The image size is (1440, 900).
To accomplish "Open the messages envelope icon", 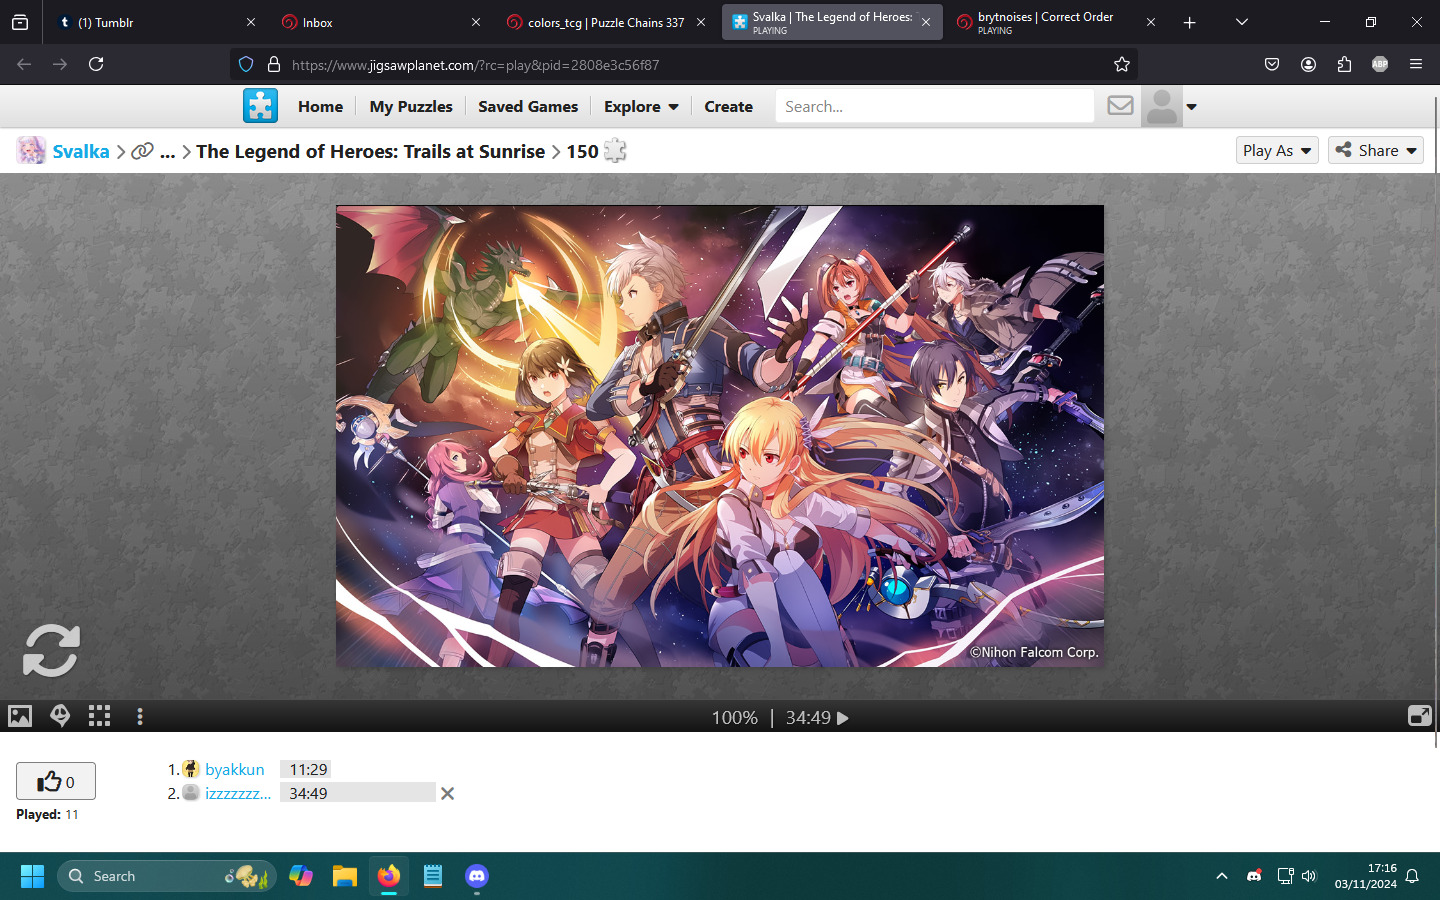I will pyautogui.click(x=1120, y=106).
